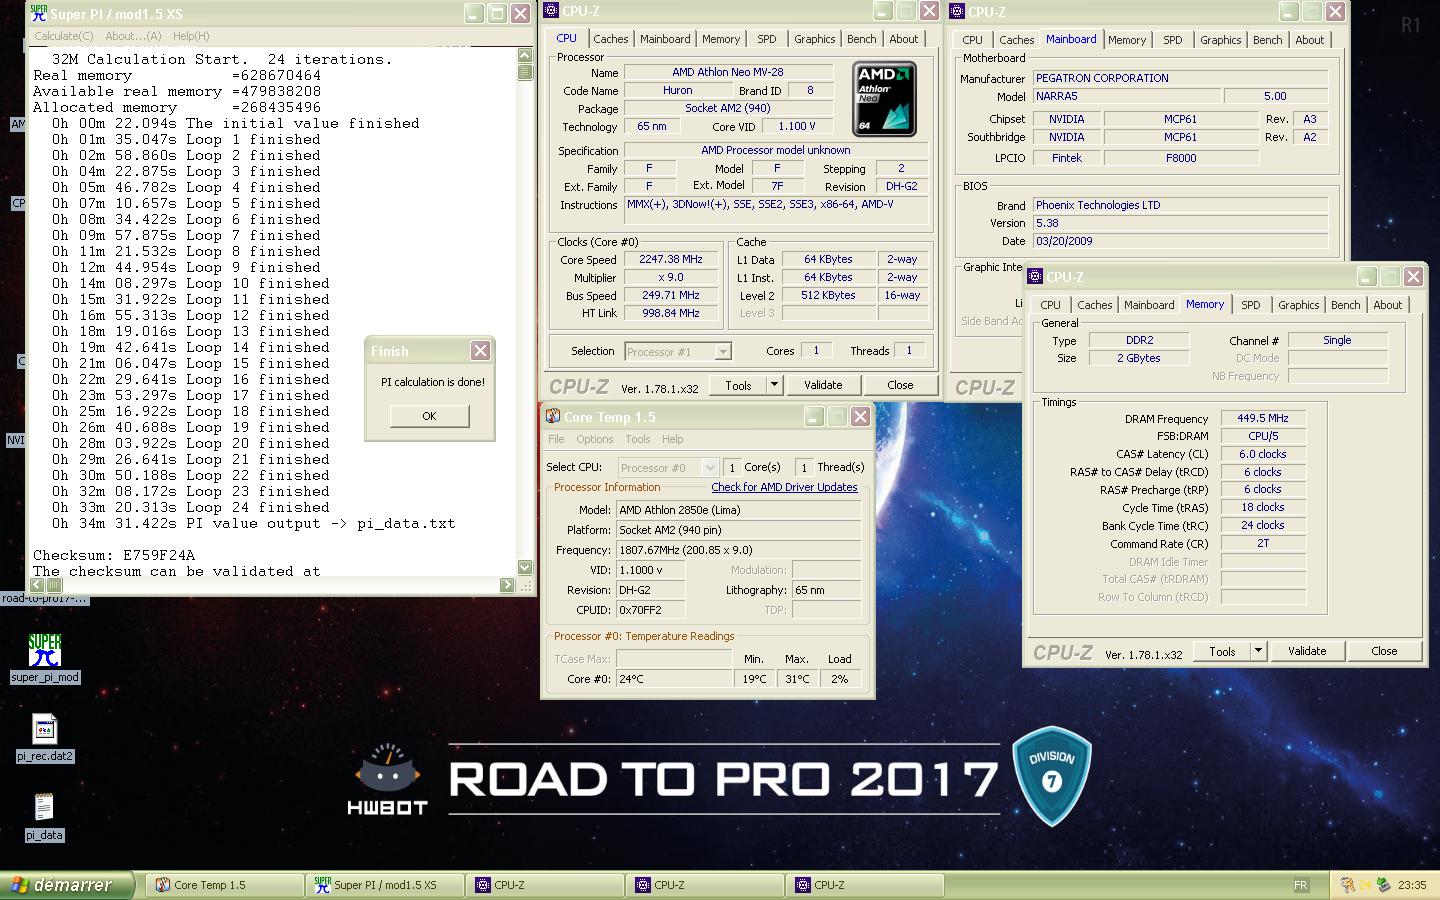
Task: Open the File menu in Core Temp
Action: (x=556, y=439)
